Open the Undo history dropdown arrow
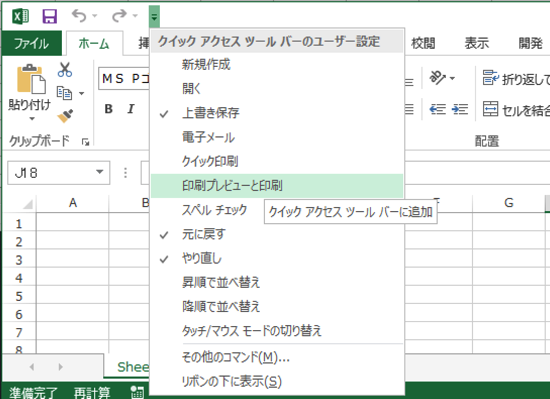This screenshot has width=550, height=399. click(95, 16)
